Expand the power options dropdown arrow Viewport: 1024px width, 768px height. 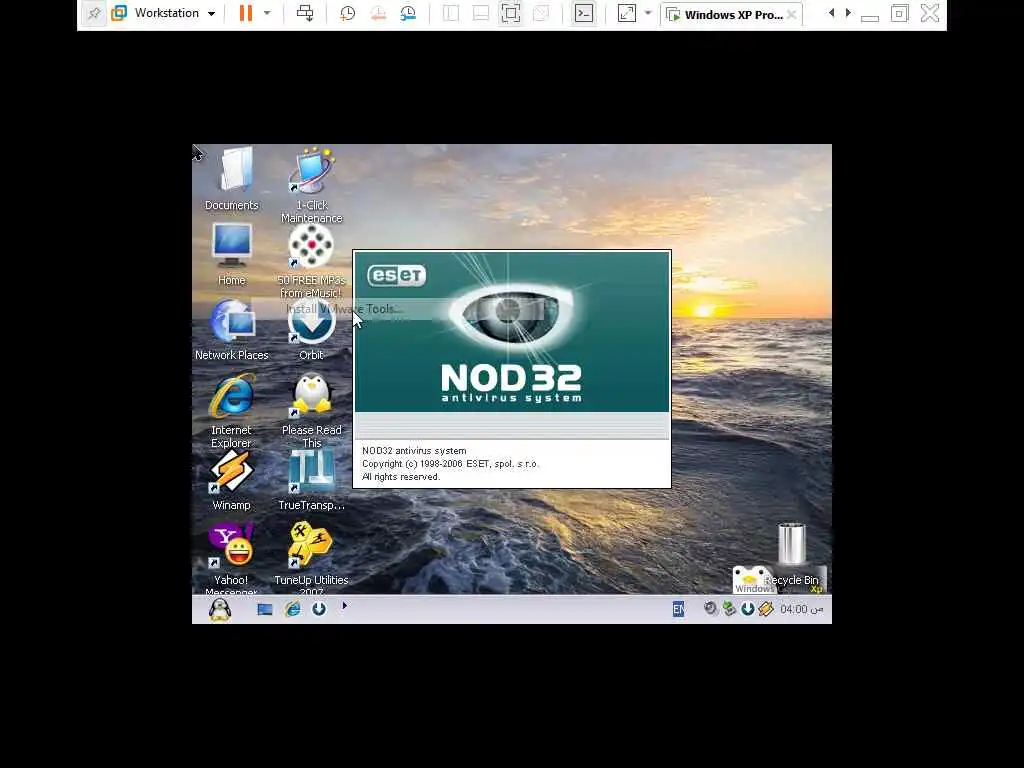(267, 13)
